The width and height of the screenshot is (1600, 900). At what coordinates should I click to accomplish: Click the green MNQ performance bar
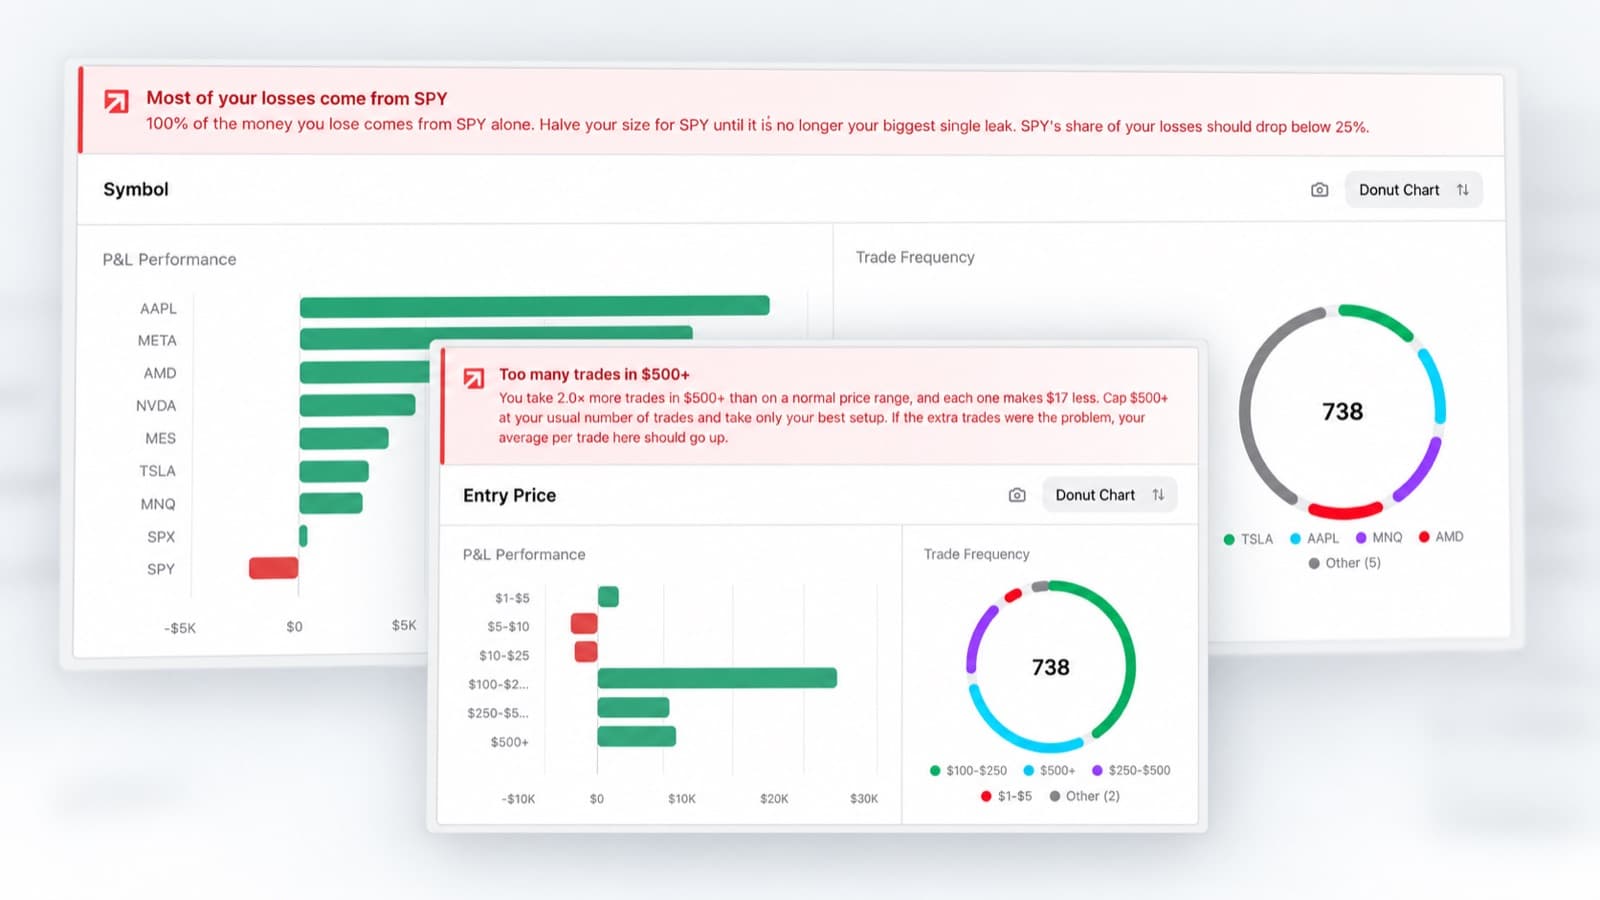[x=331, y=503]
